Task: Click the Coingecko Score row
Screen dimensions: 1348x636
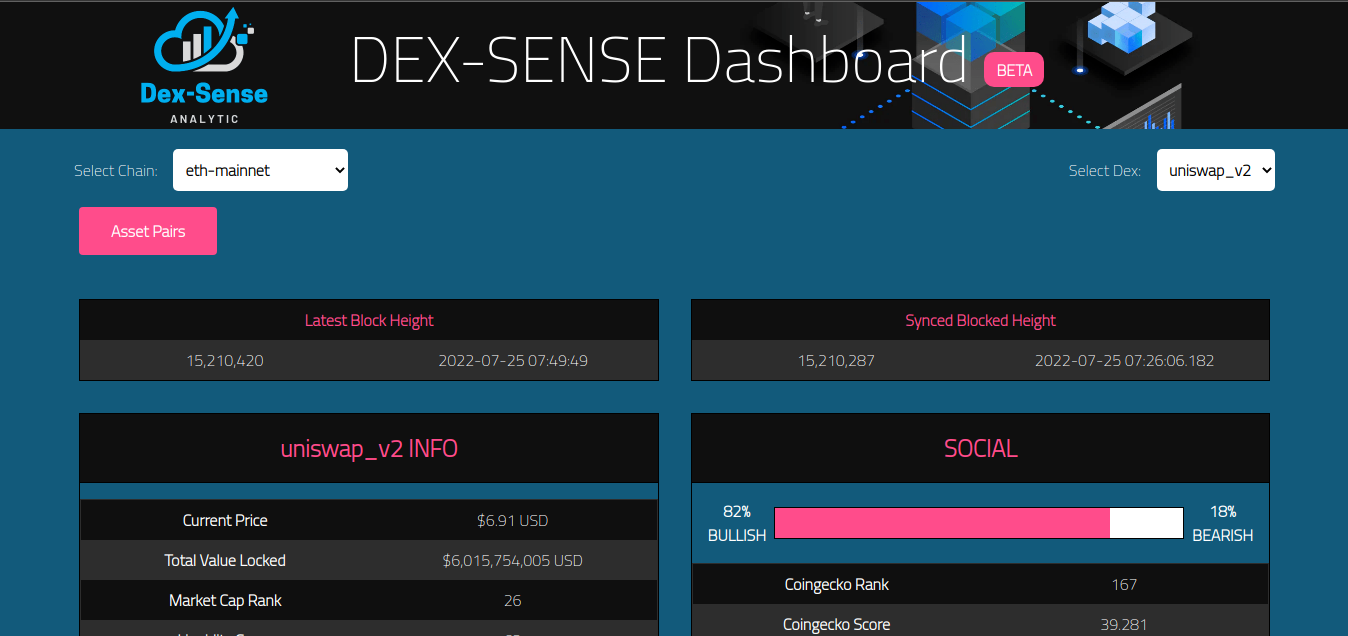Action: click(x=980, y=625)
